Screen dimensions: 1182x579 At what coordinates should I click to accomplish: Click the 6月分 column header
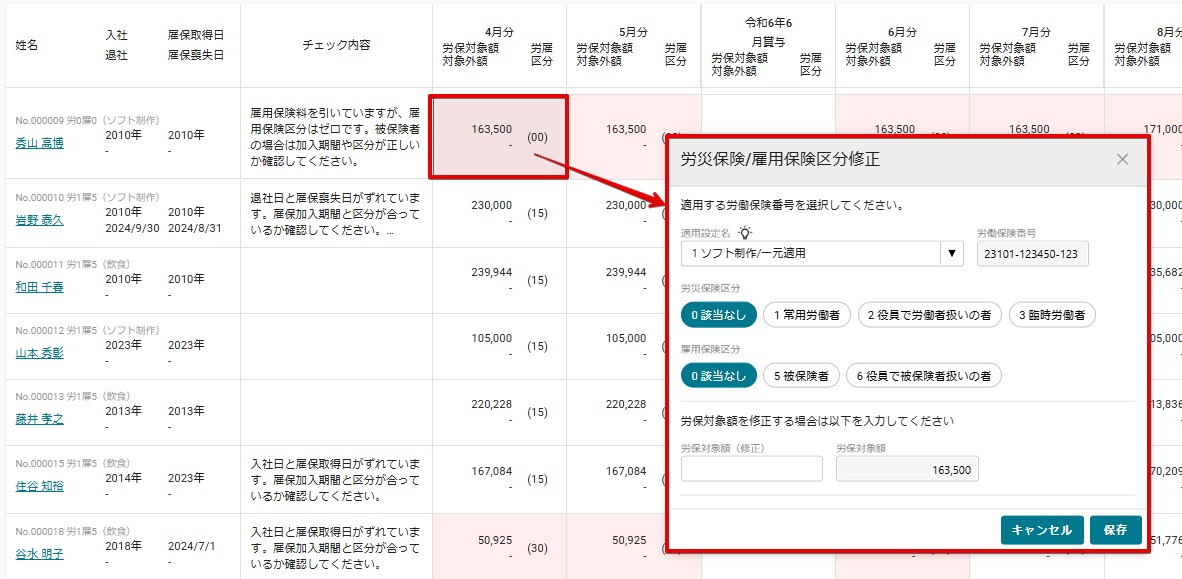tap(902, 32)
